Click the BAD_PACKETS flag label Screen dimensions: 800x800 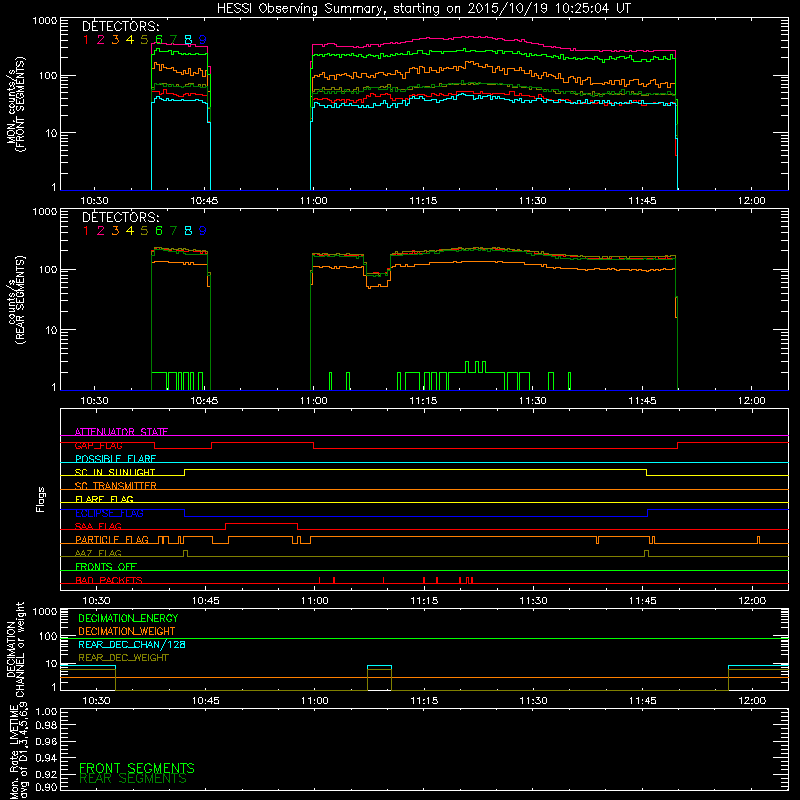[x=109, y=580]
